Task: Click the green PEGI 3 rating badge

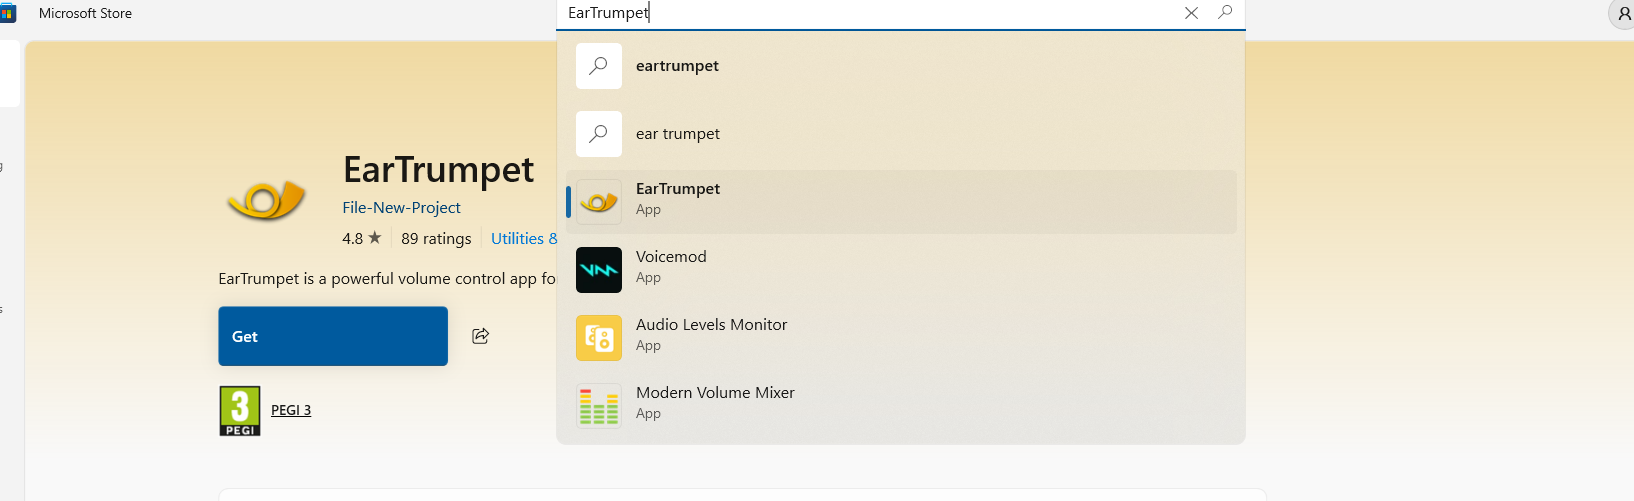Action: 240,411
